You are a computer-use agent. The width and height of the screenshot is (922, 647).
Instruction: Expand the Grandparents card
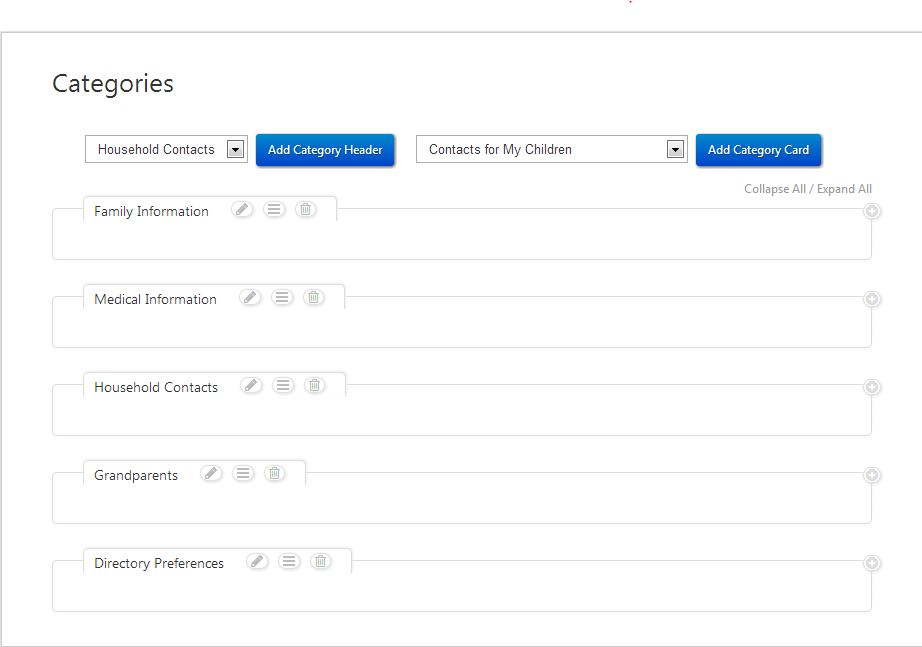(x=871, y=475)
